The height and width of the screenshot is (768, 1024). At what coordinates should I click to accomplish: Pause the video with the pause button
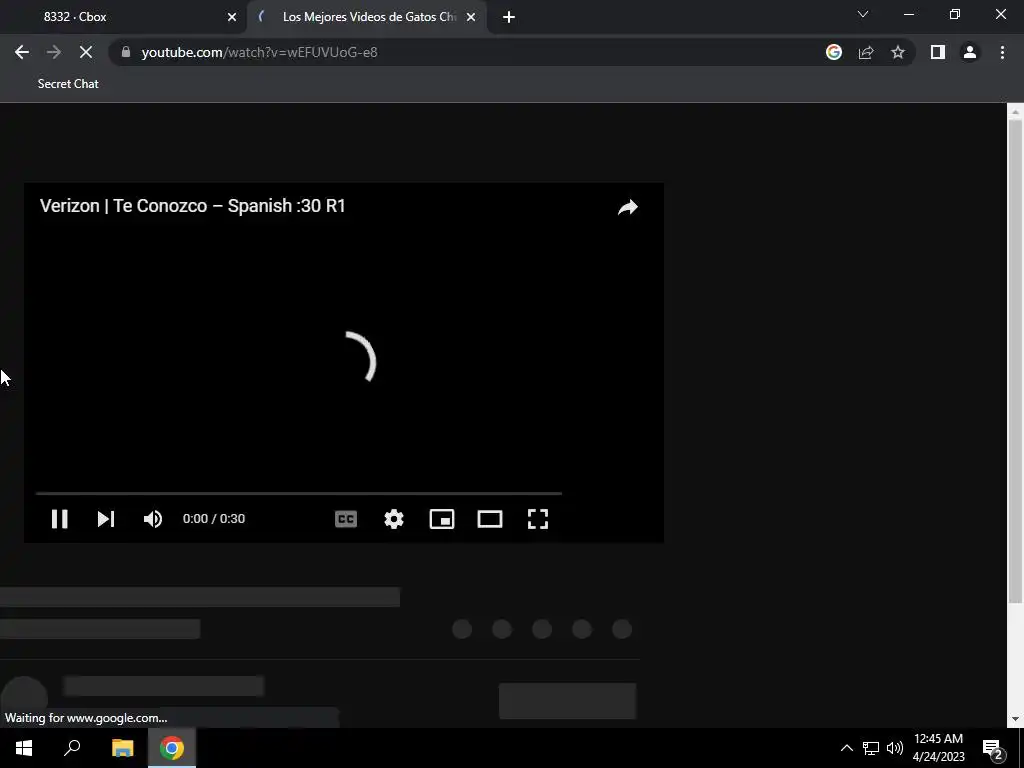59,519
